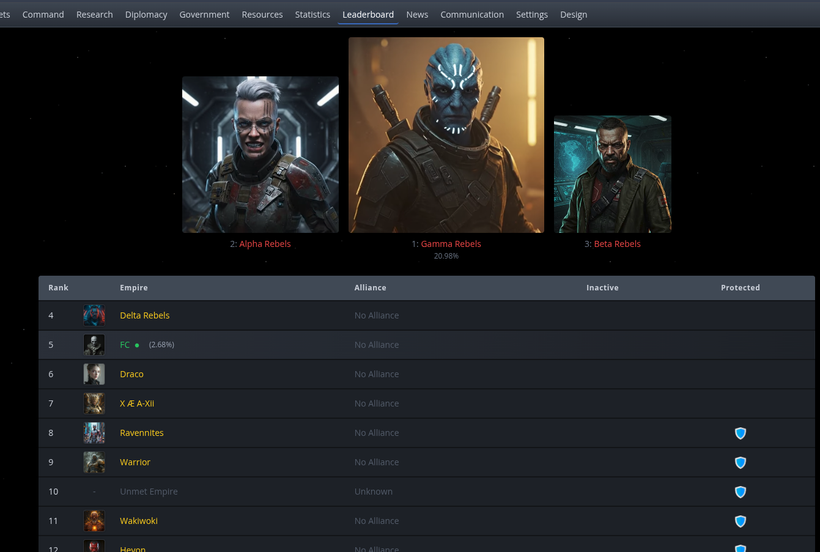Click the Draco avatar icon
The width and height of the screenshot is (820, 552).
coord(94,374)
